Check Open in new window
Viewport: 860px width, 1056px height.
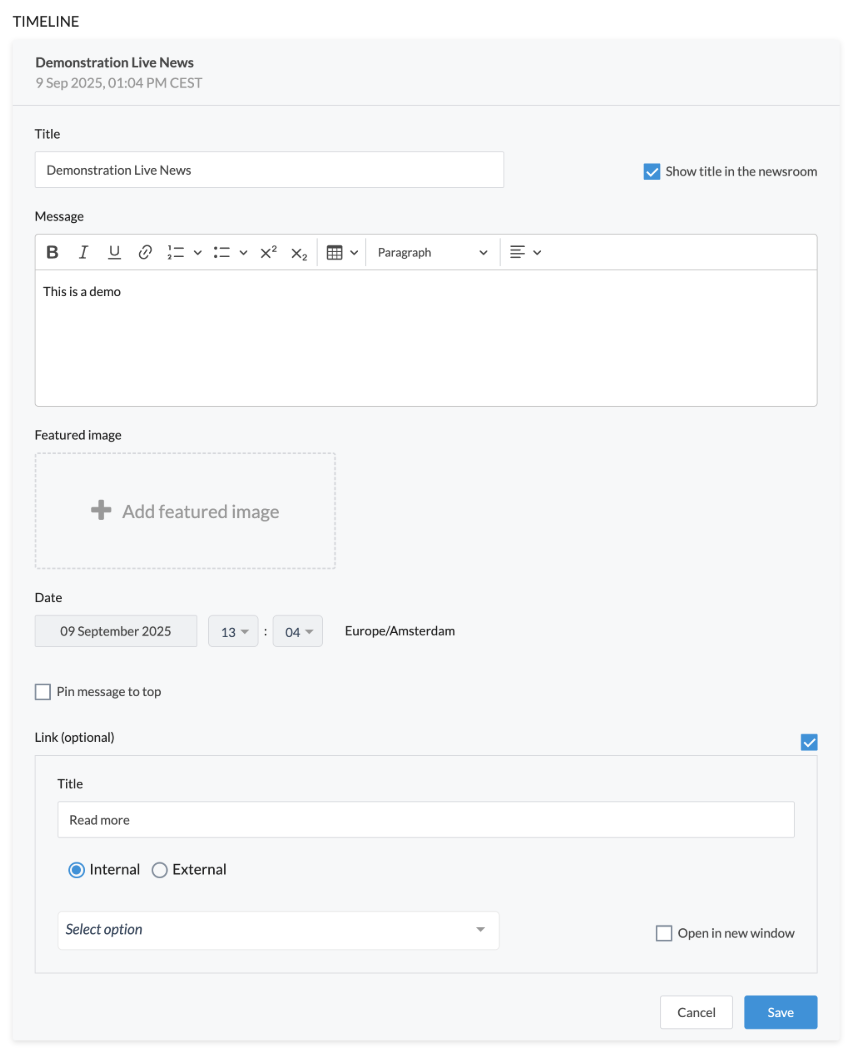(664, 933)
